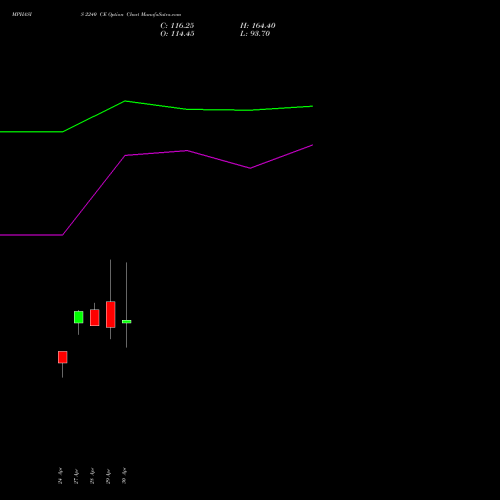Viewport: 500px width, 500px height.
Task: Select the tall red candlestick for 29 Apr
Action: [x=111, y=314]
